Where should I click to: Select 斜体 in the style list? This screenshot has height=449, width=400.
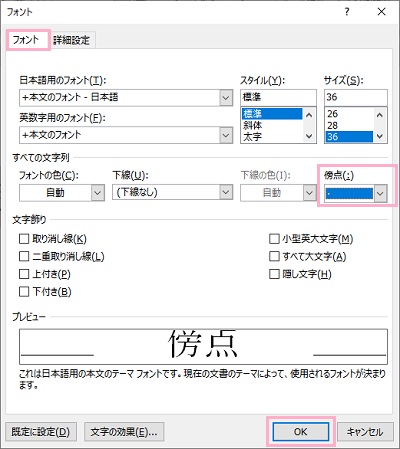pos(272,125)
